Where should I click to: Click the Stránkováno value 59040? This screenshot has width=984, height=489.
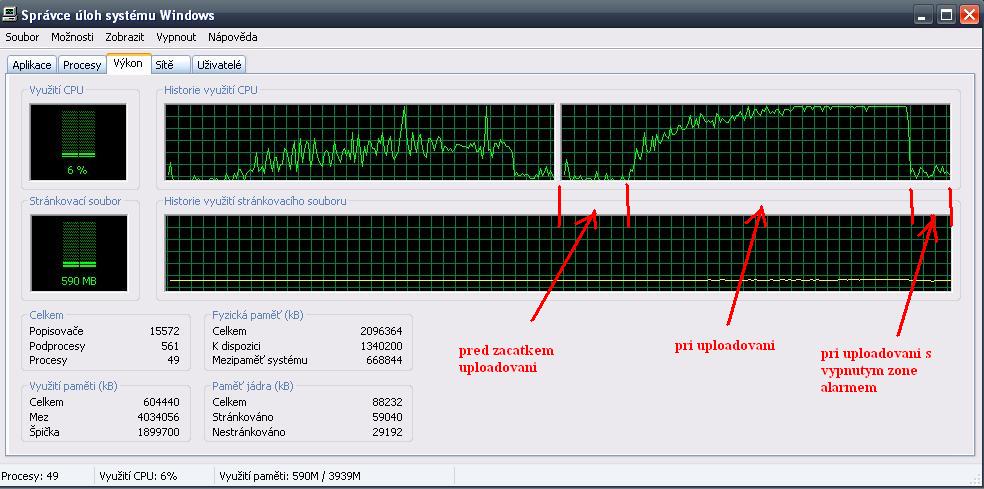387,417
